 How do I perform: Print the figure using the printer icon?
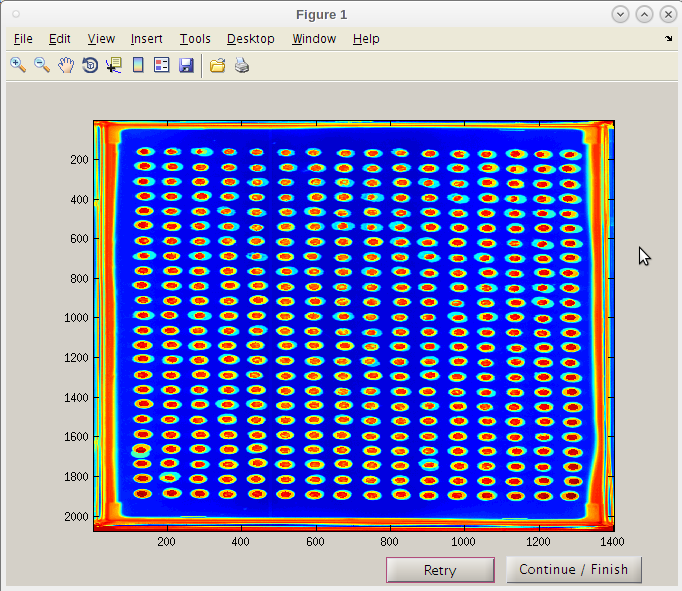point(241,65)
